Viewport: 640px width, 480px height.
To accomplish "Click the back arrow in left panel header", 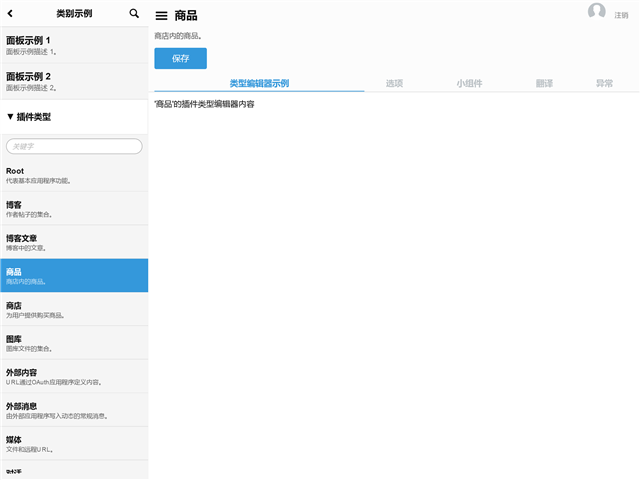I will coord(11,14).
